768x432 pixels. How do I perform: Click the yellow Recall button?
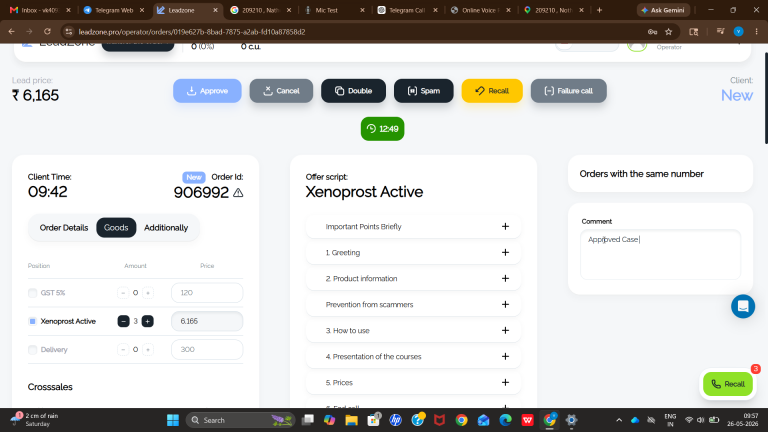pos(492,91)
